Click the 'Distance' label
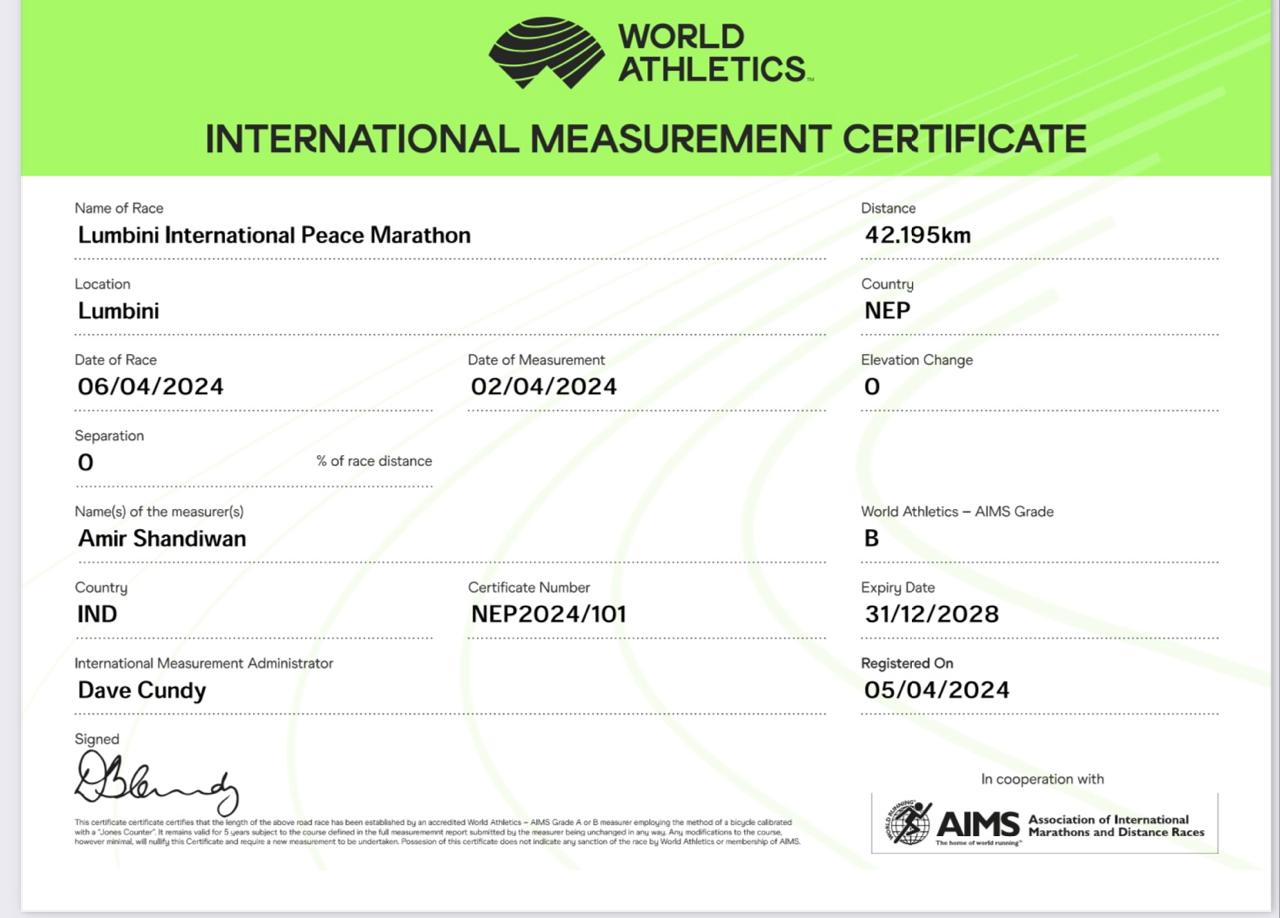 coord(888,208)
